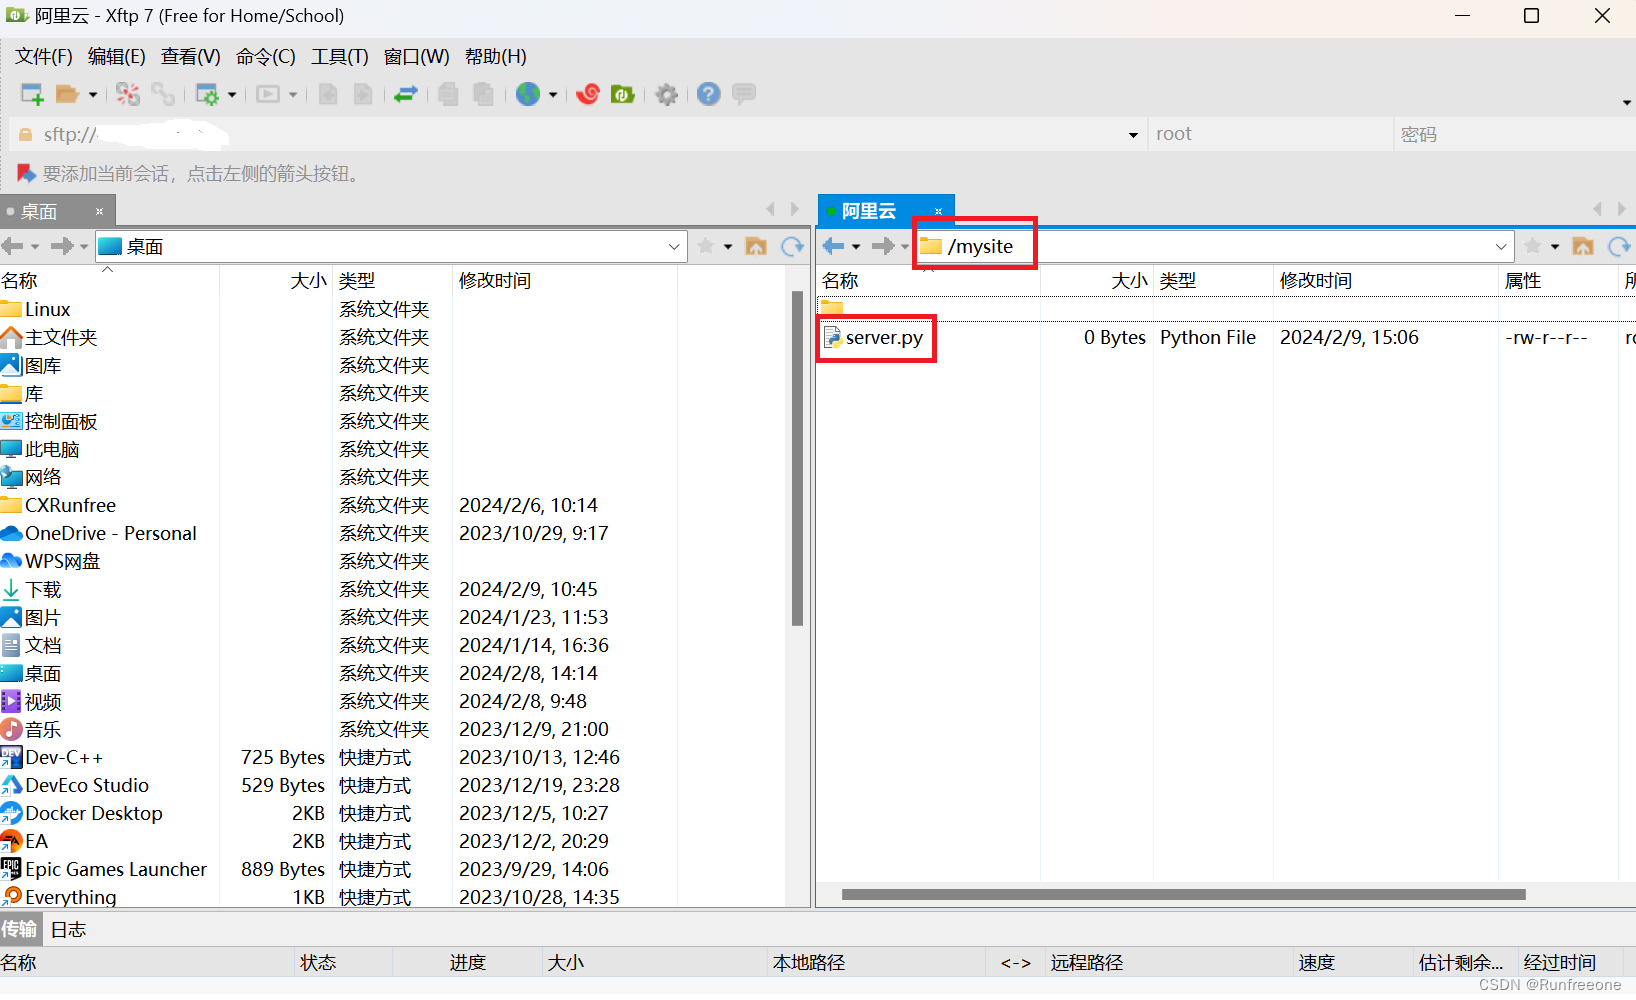Image resolution: width=1636 pixels, height=1000 pixels.
Task: Open the 工具(T) menu
Action: click(x=340, y=56)
